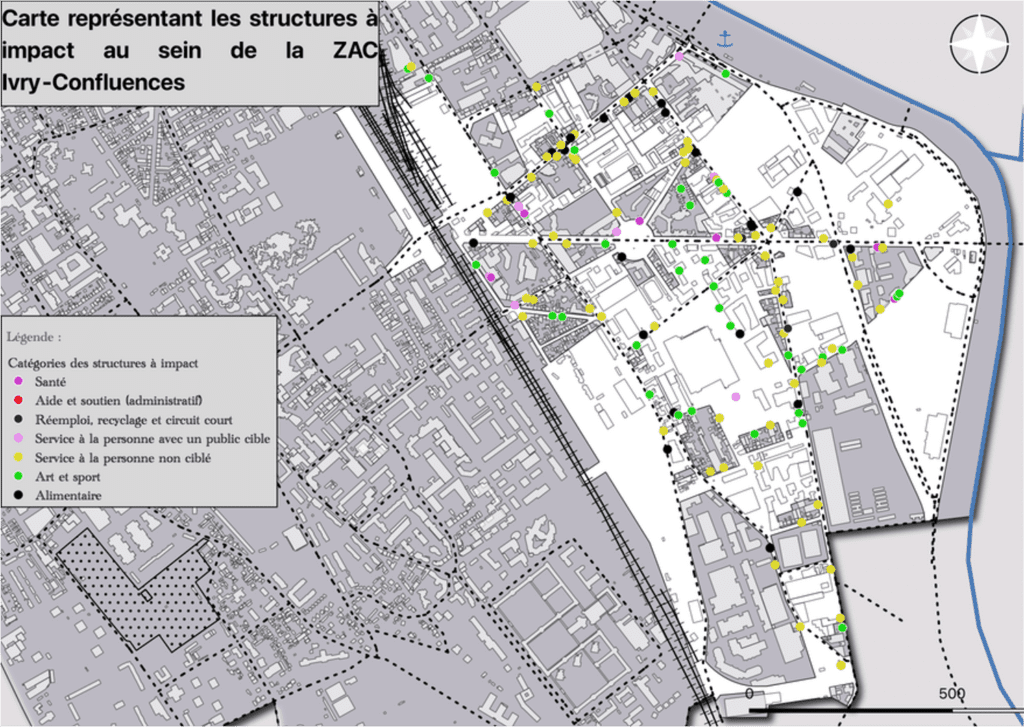
Task: Click 'Service à la personne non ciblé' label
Action: click(x=121, y=458)
